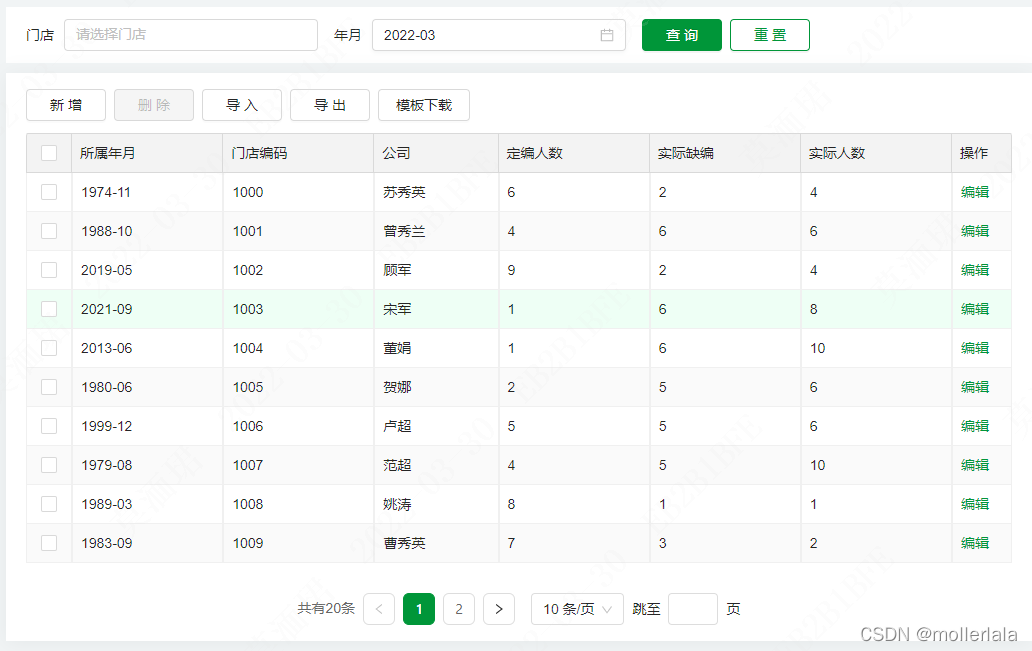Select the checkbox for row 1983-09
1032x651 pixels.
49,543
